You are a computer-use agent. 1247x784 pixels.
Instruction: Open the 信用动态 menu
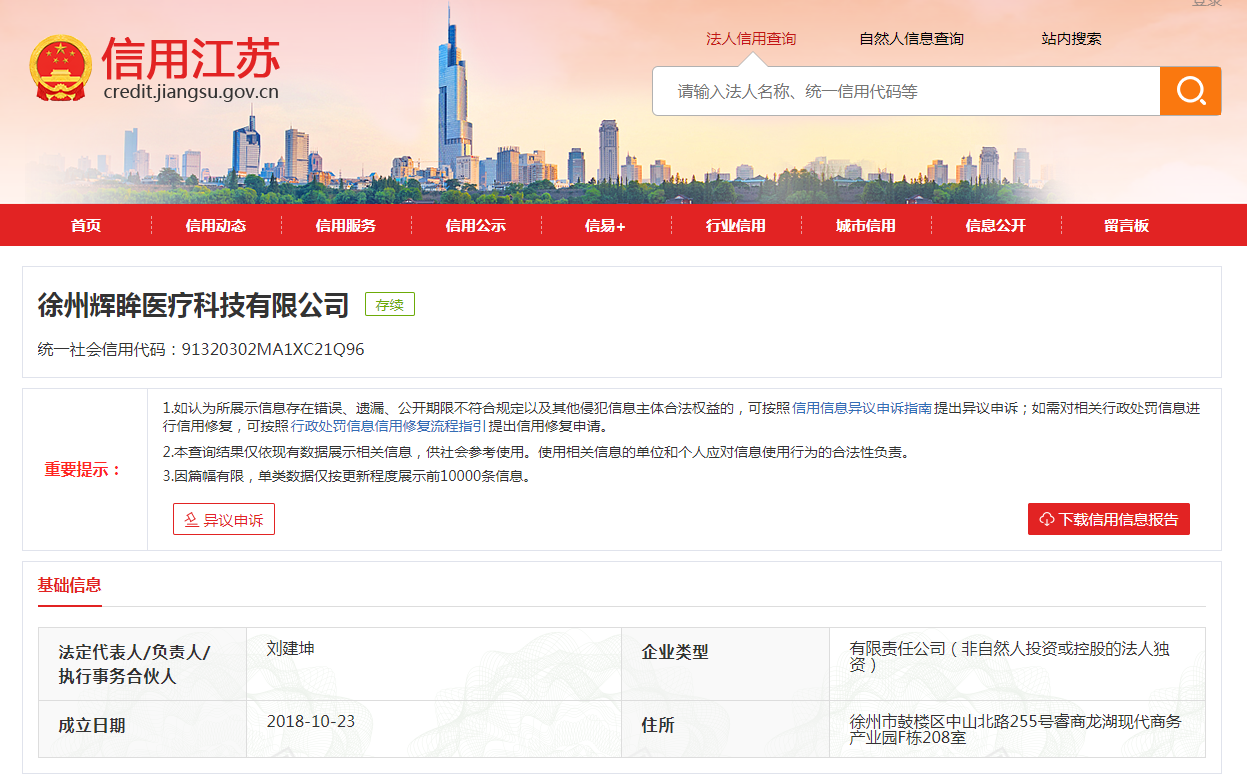pyautogui.click(x=215, y=226)
